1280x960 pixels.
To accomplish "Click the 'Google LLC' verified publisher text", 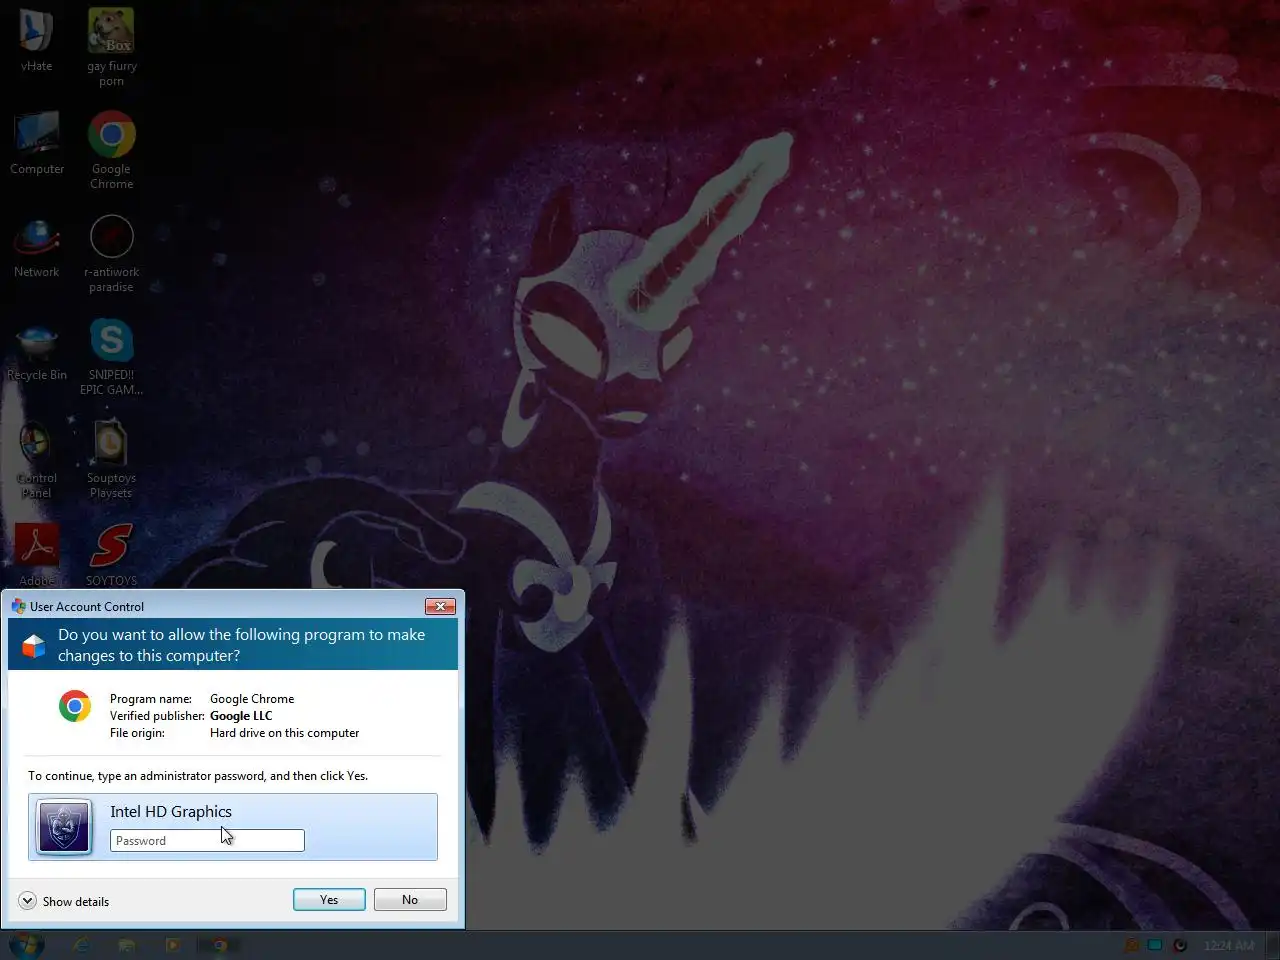I will click(x=241, y=716).
